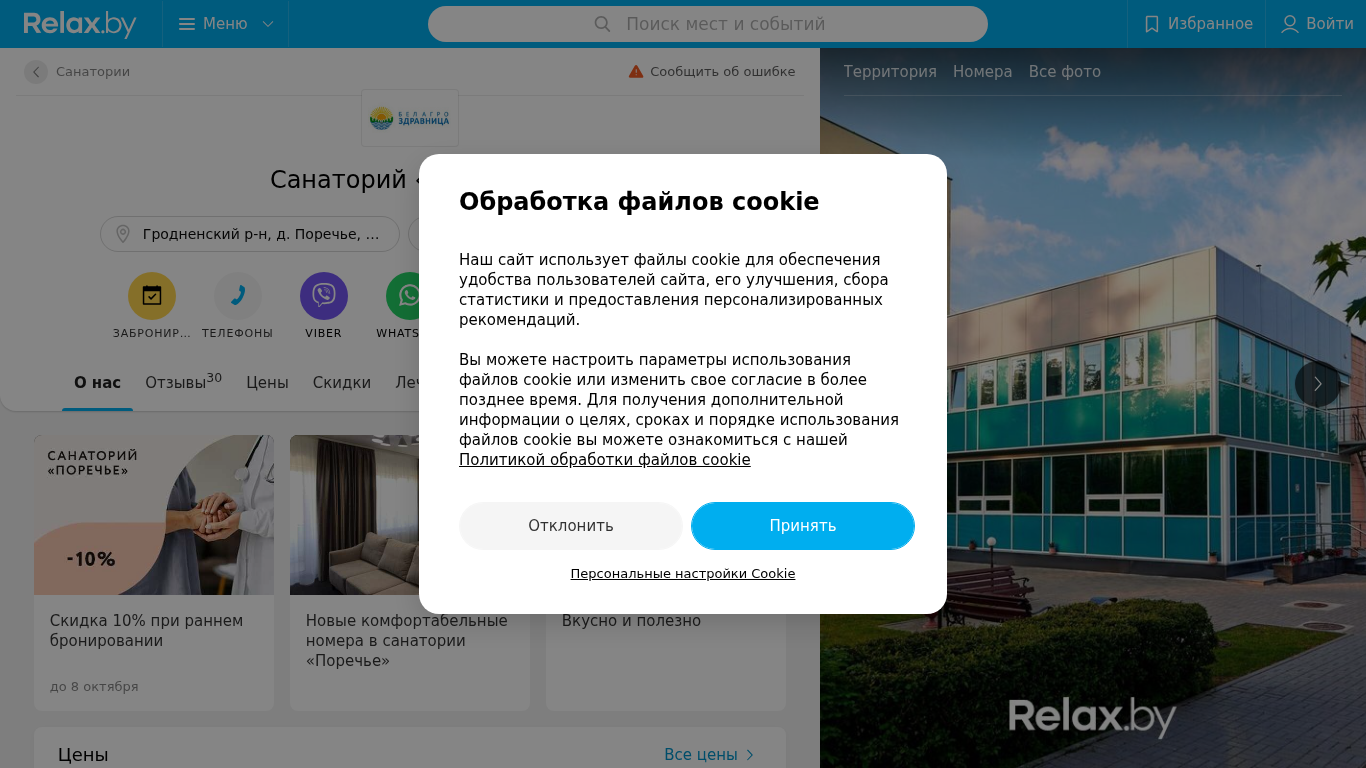Accept cookies with Принять button
Viewport: 1366px width, 768px height.
click(x=803, y=526)
